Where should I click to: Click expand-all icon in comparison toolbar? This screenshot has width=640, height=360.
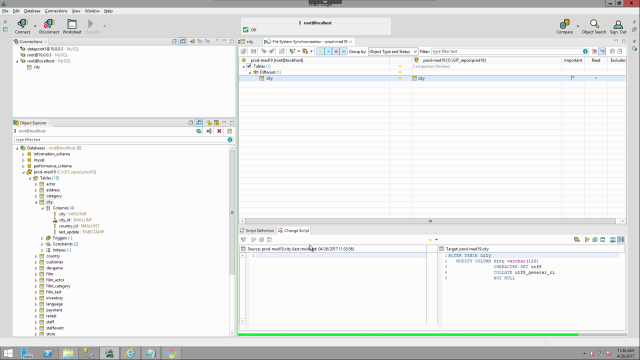tap(612, 51)
